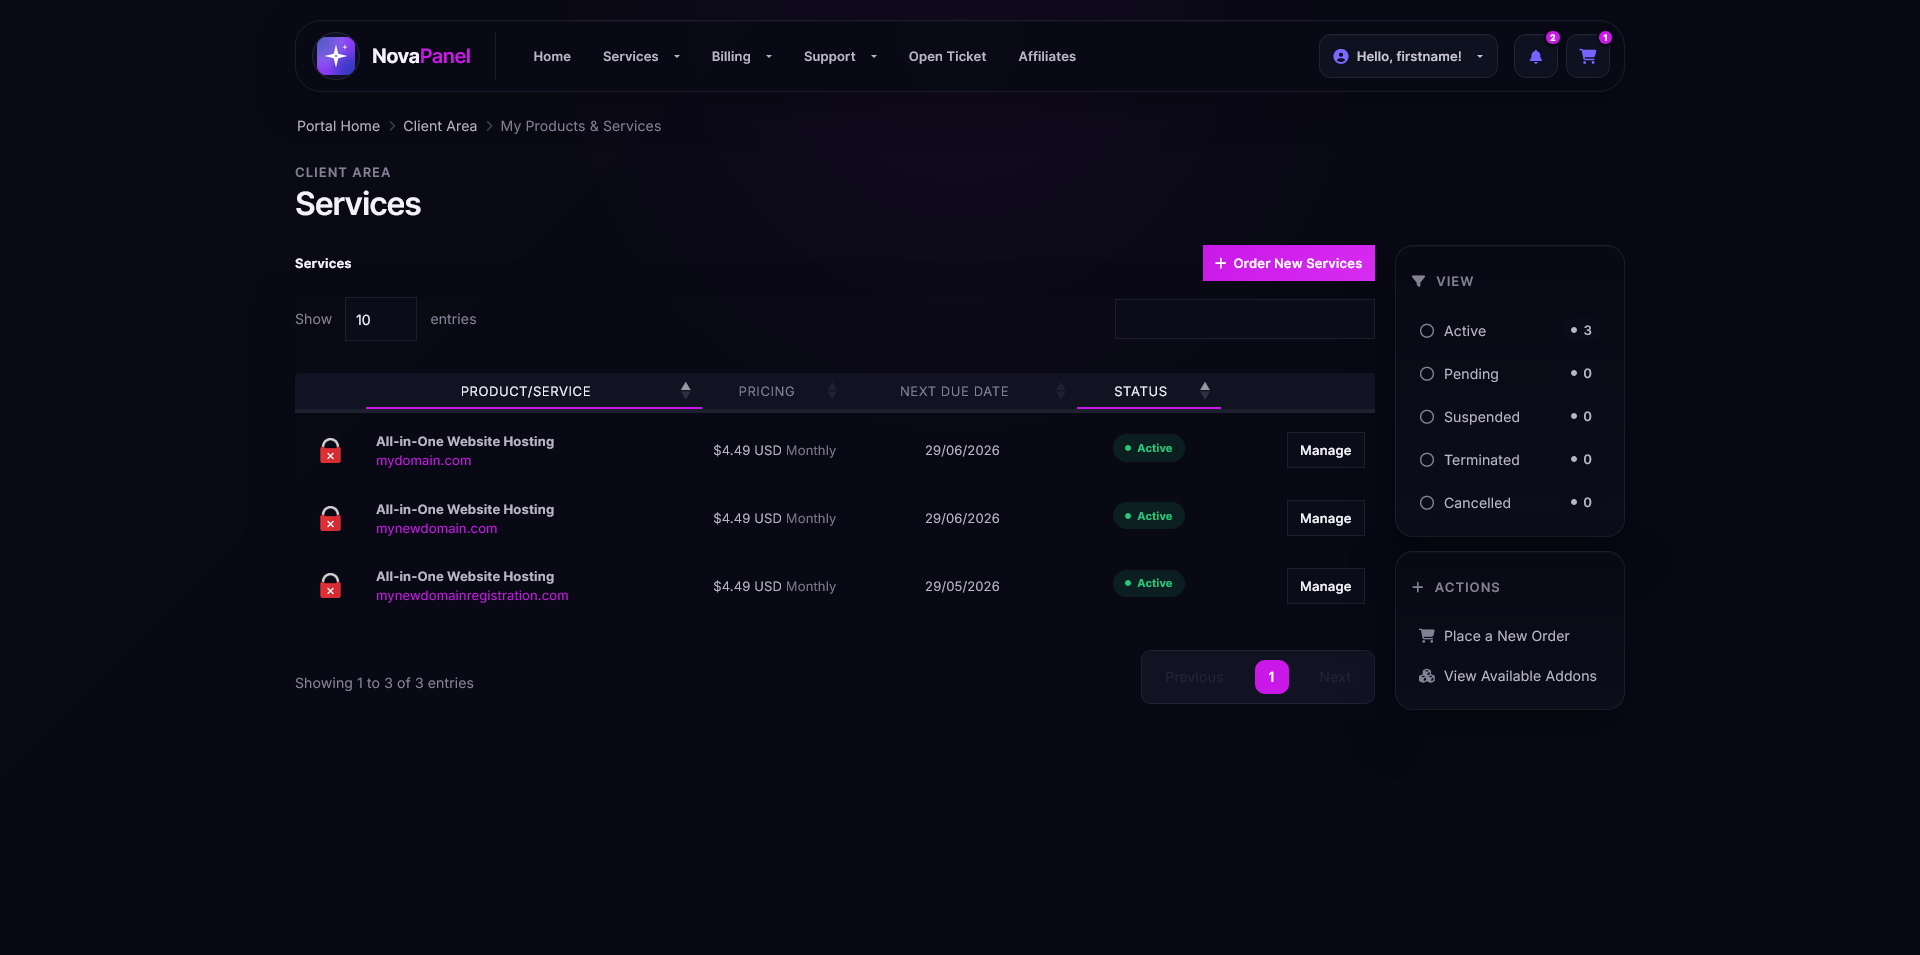1920x955 pixels.
Task: Open the mynewdomain.com link
Action: coord(436,529)
